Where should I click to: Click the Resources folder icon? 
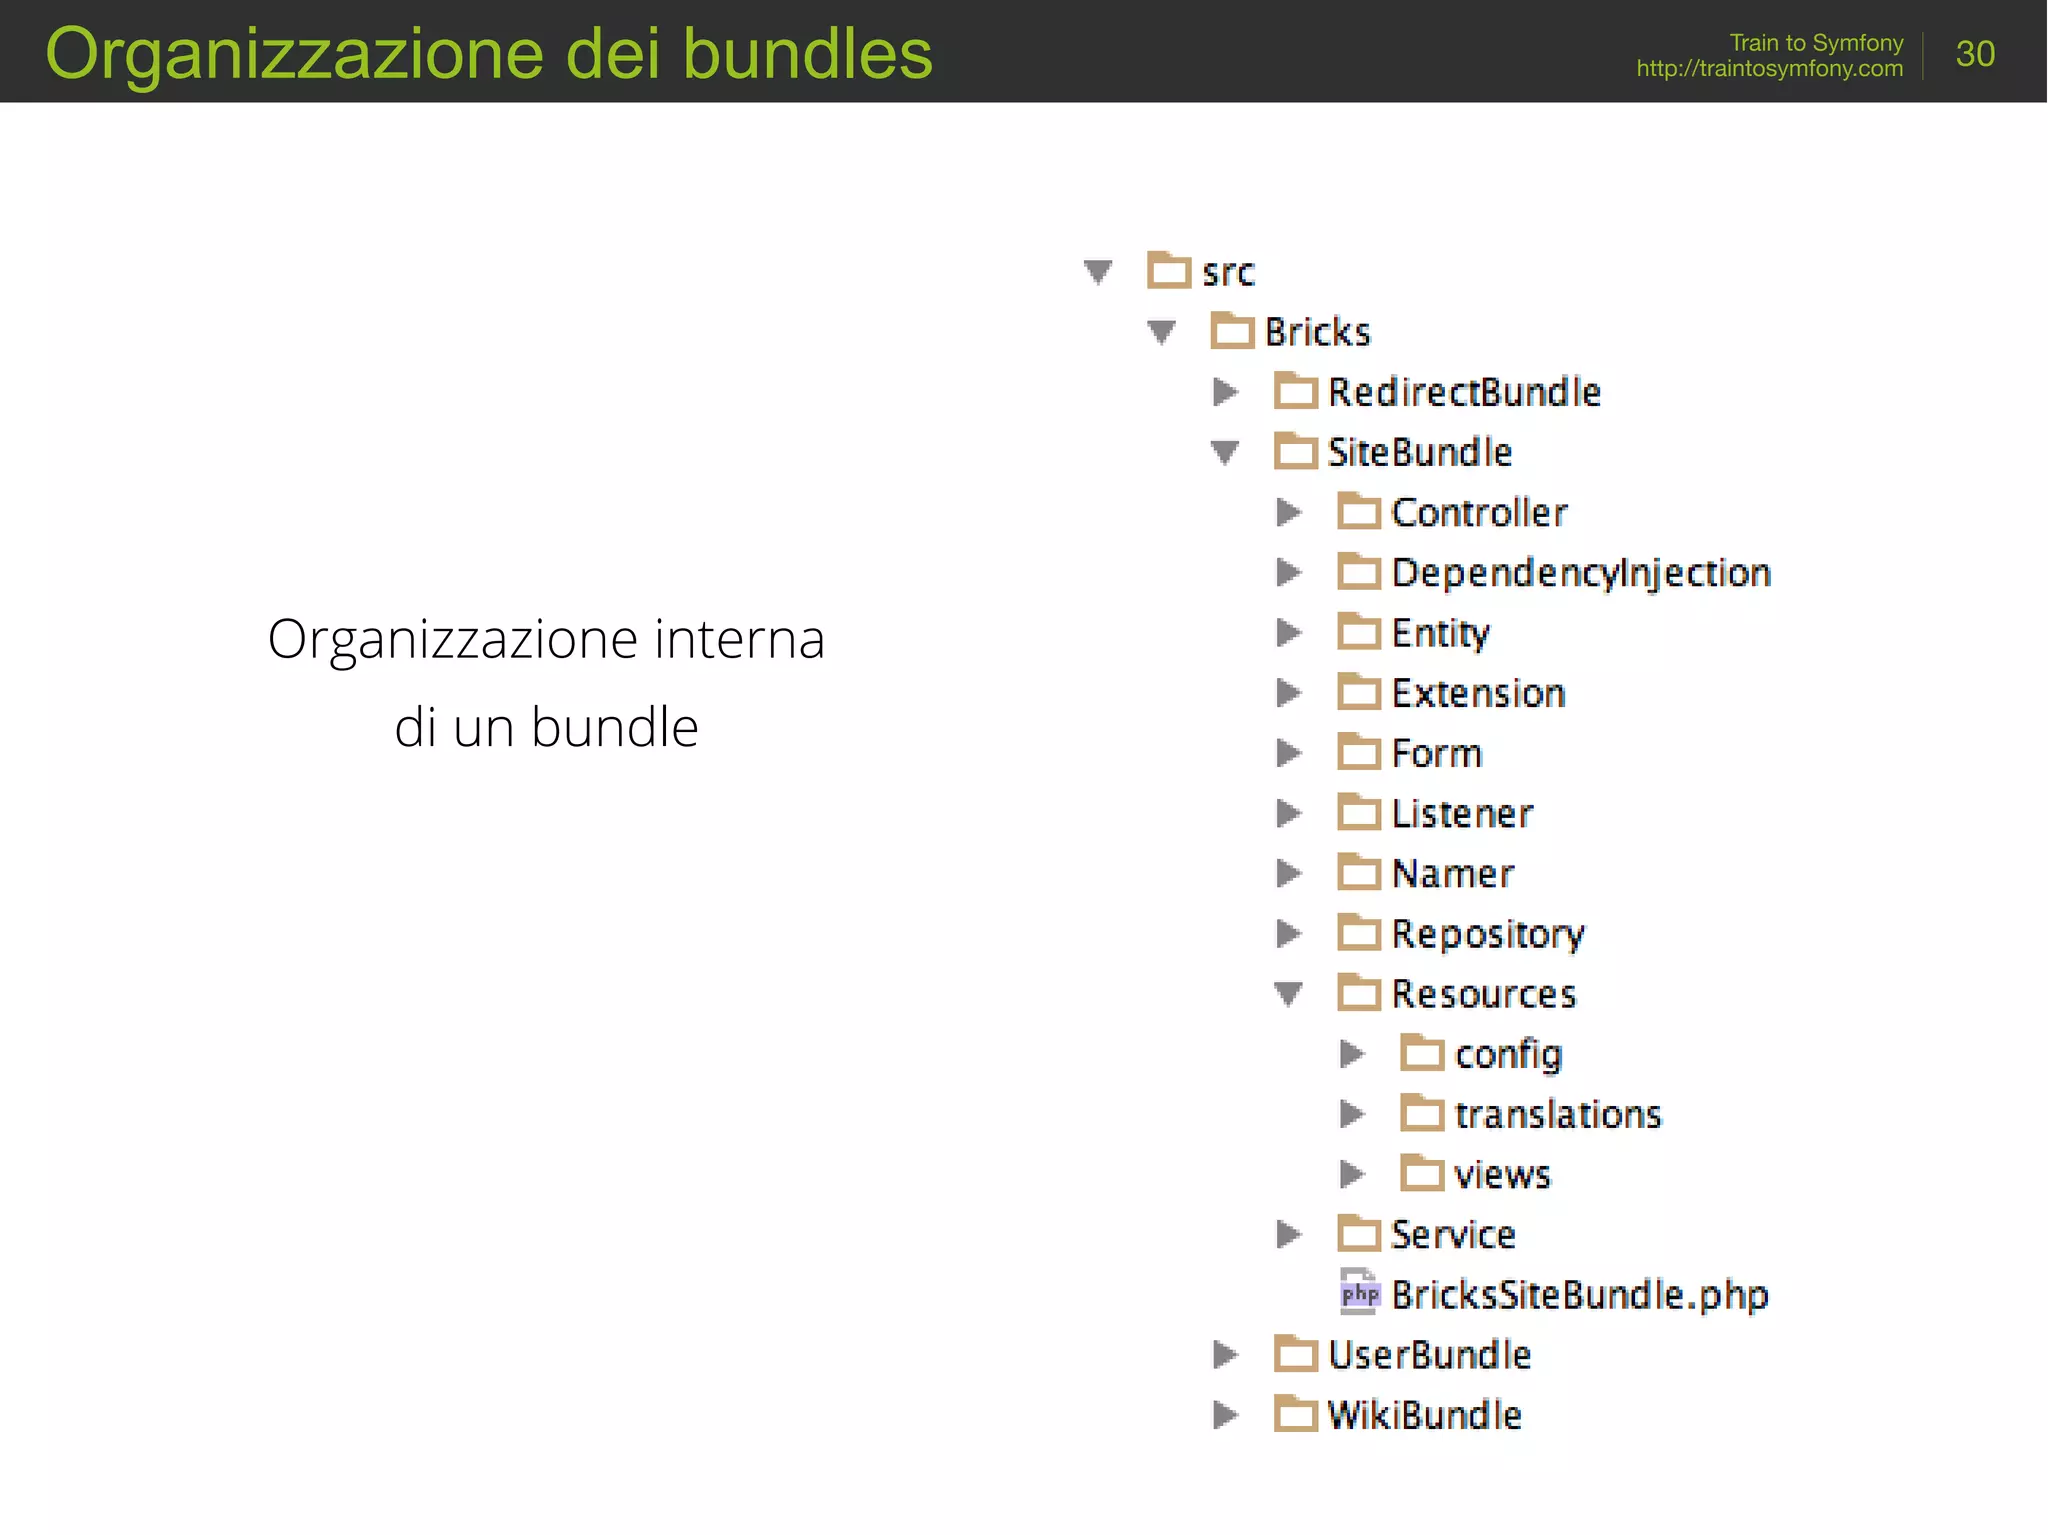coord(1359,991)
